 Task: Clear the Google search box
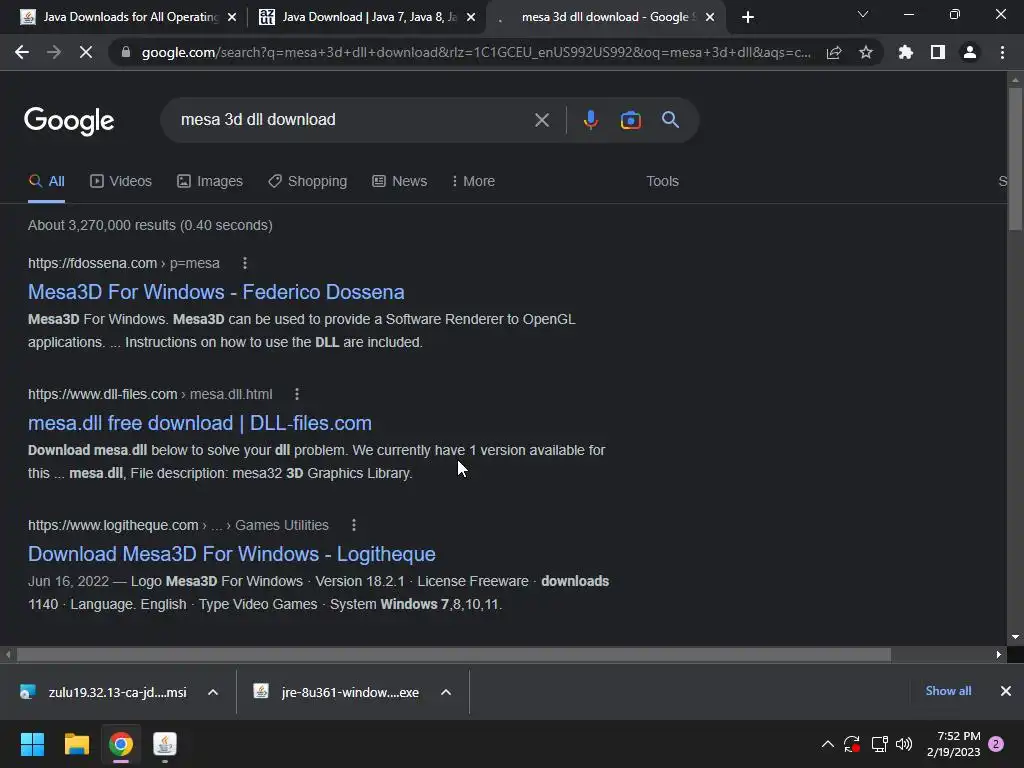coord(541,120)
